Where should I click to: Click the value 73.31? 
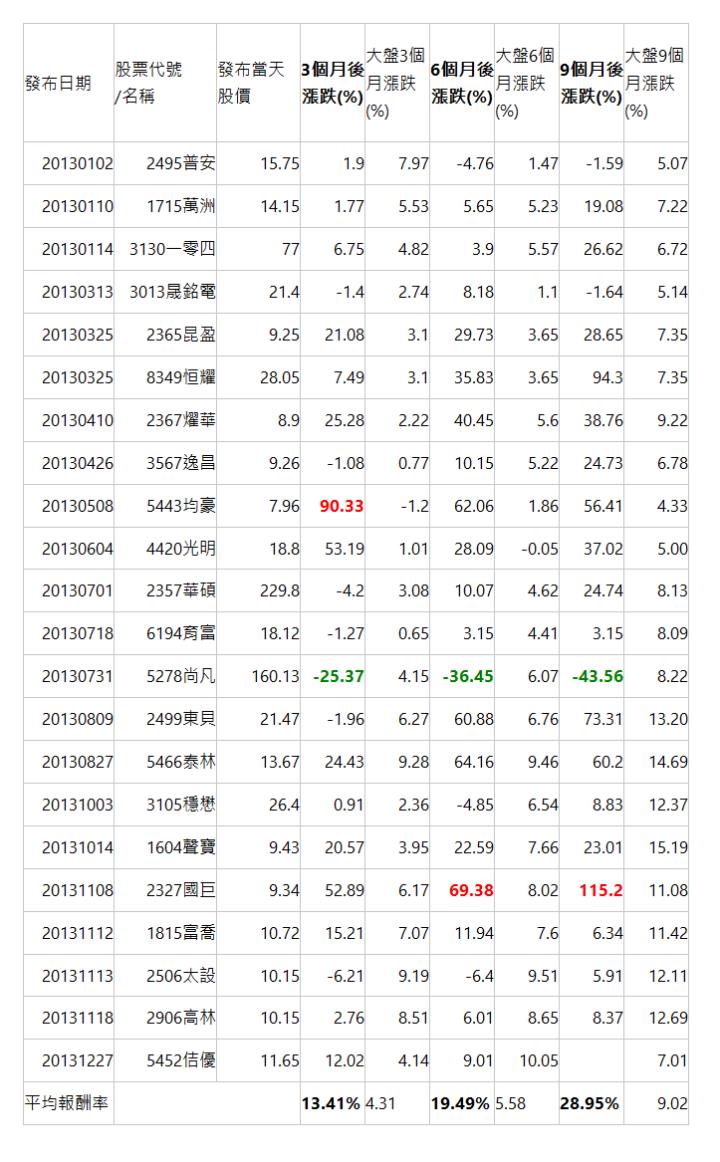(x=604, y=720)
